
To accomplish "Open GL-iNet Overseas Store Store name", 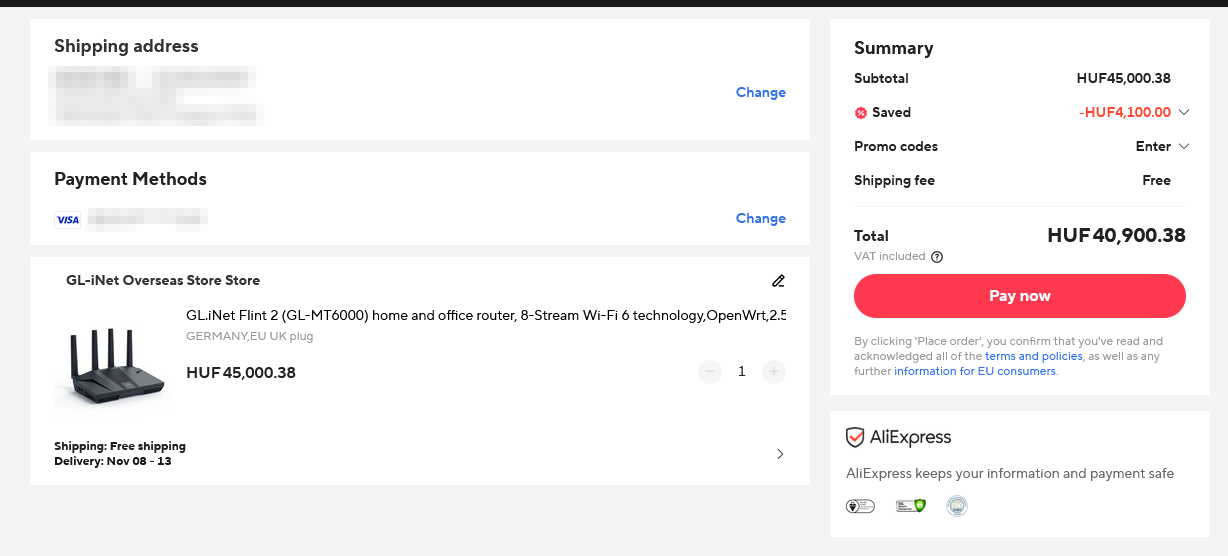I will click(163, 280).
